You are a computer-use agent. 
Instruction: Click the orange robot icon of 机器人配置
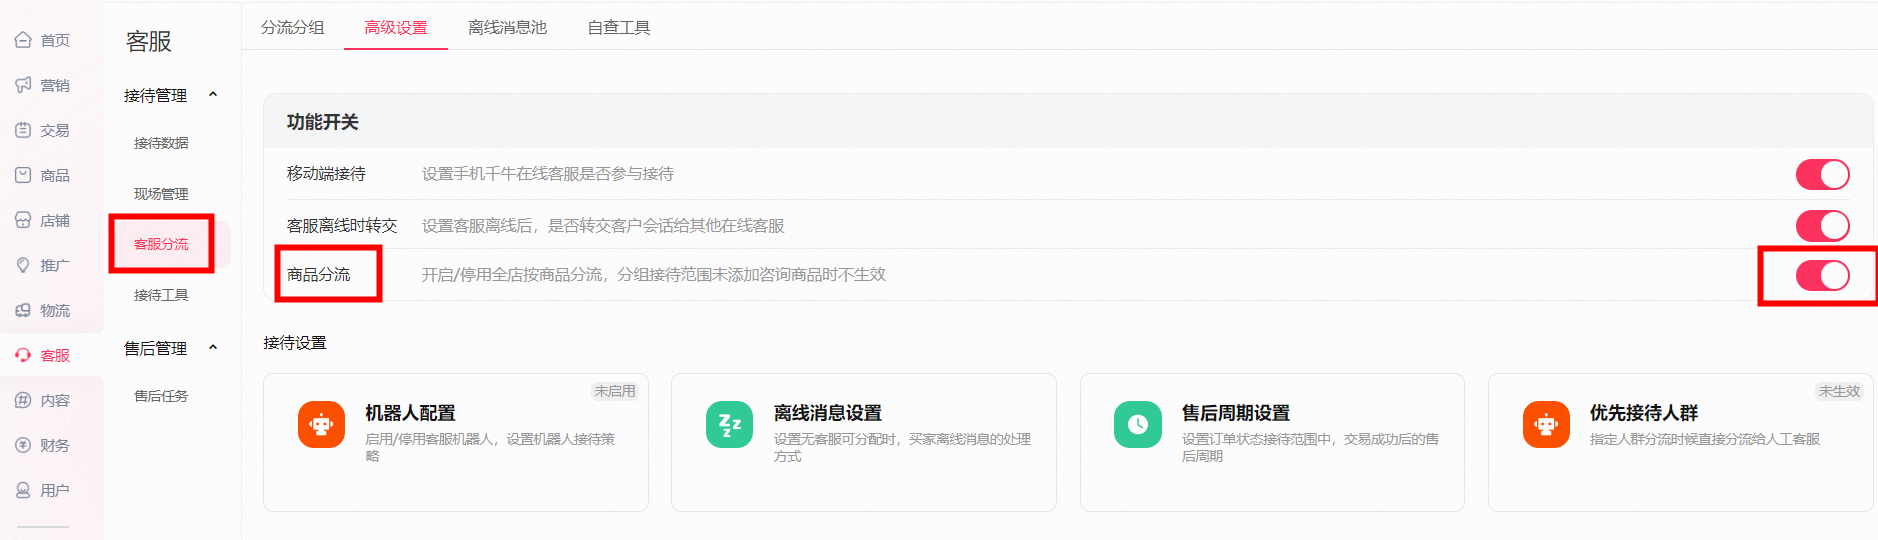[x=321, y=424]
